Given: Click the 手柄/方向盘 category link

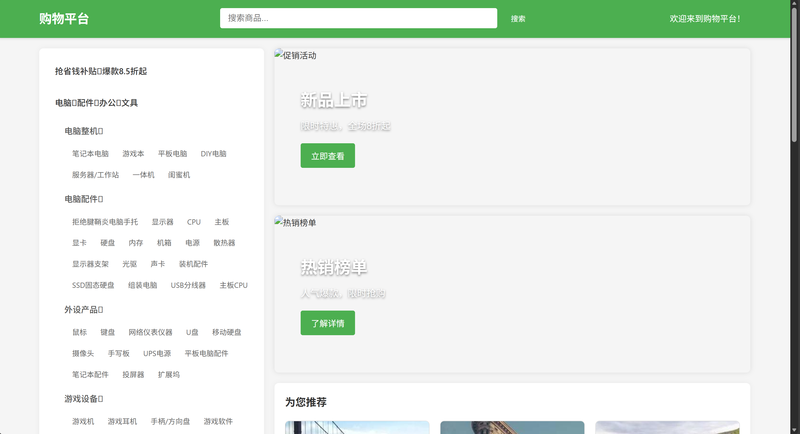Looking at the screenshot, I should click(170, 422).
